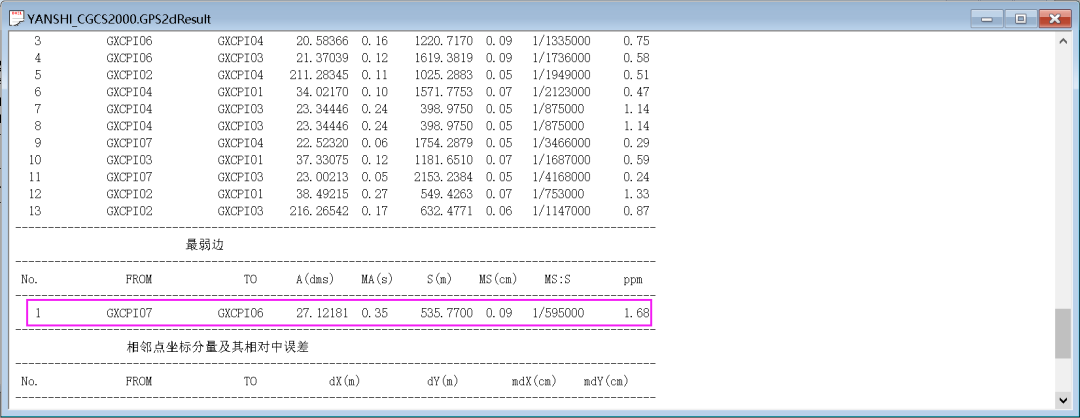Minimize the GPS2dResult window
Image resolution: width=1080 pixels, height=418 pixels.
(x=986, y=19)
